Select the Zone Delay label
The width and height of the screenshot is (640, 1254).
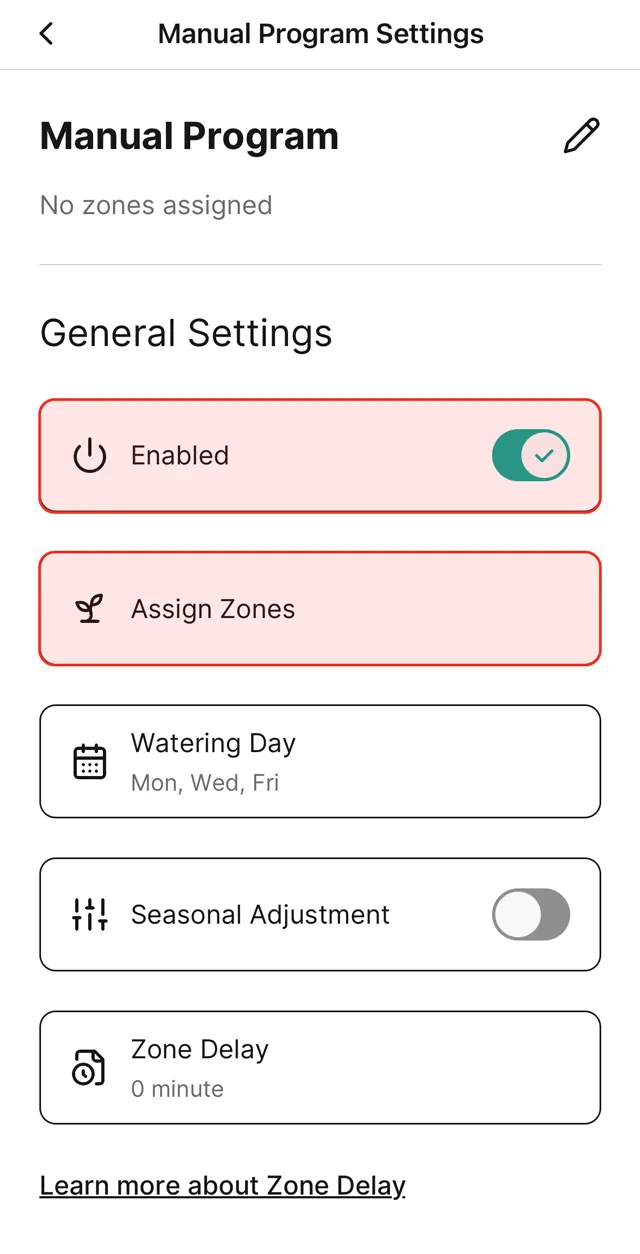200,1050
